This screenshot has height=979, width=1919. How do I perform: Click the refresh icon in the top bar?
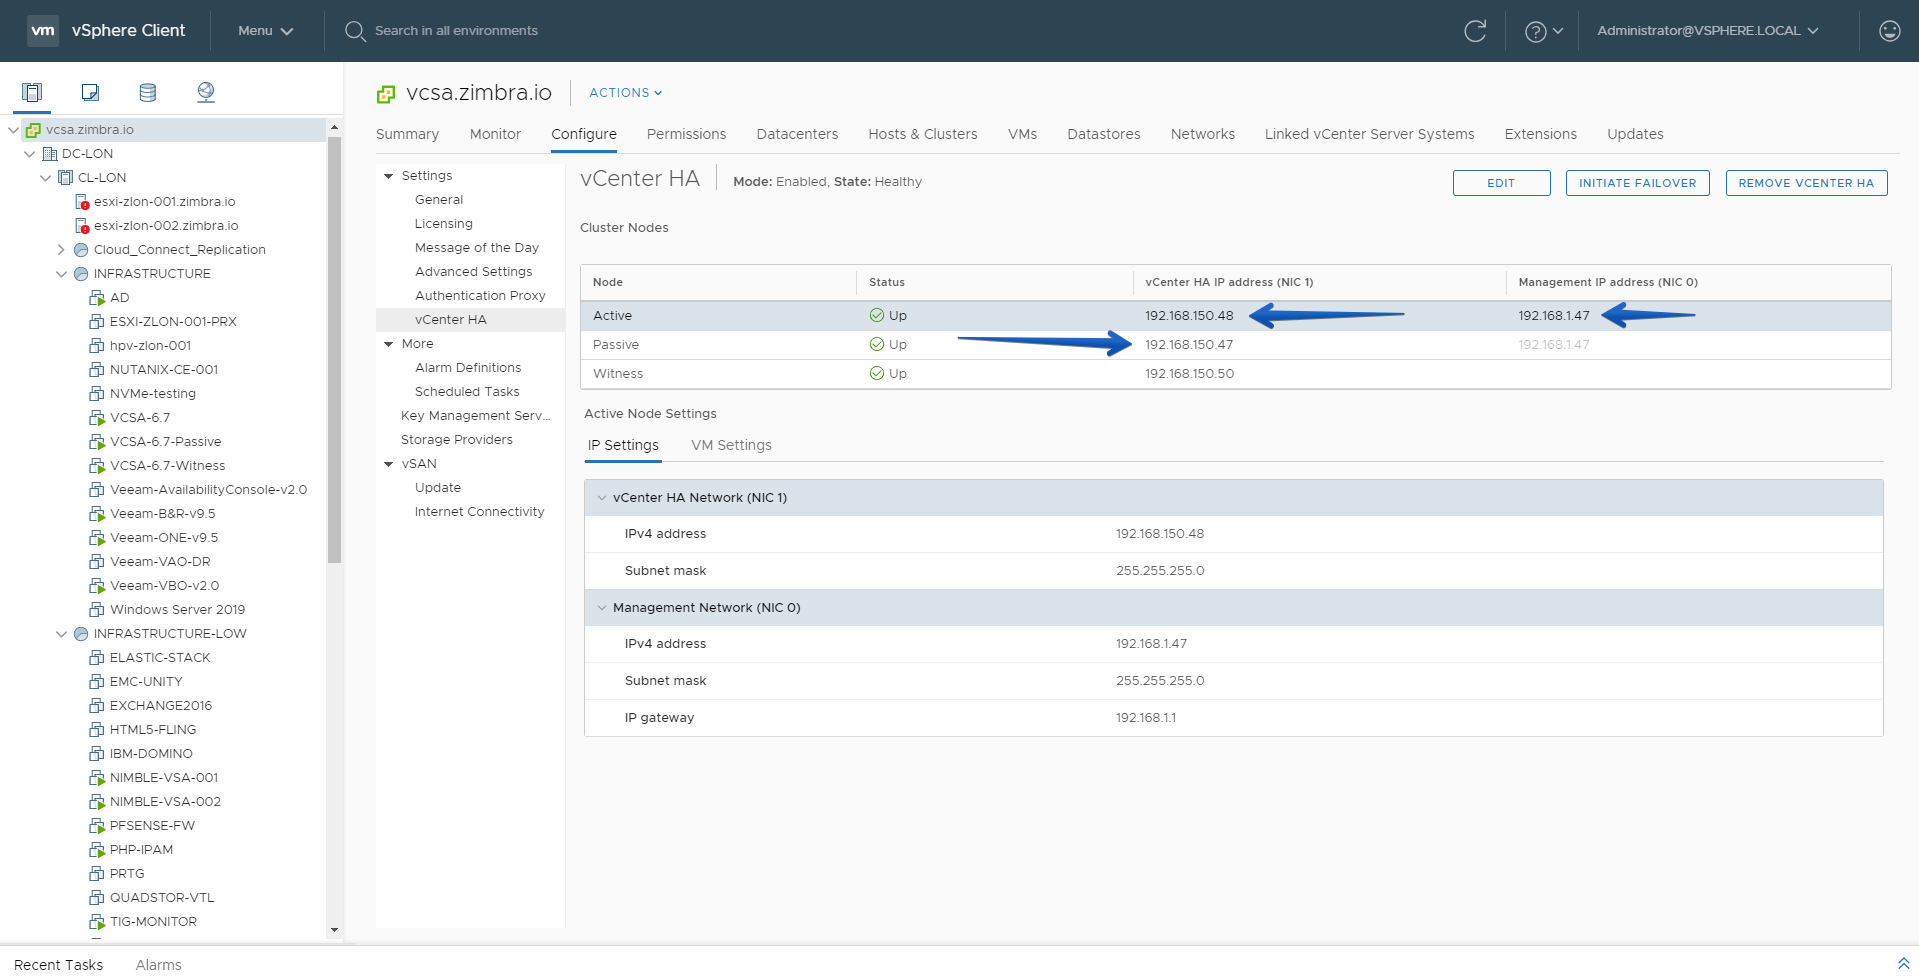tap(1475, 31)
